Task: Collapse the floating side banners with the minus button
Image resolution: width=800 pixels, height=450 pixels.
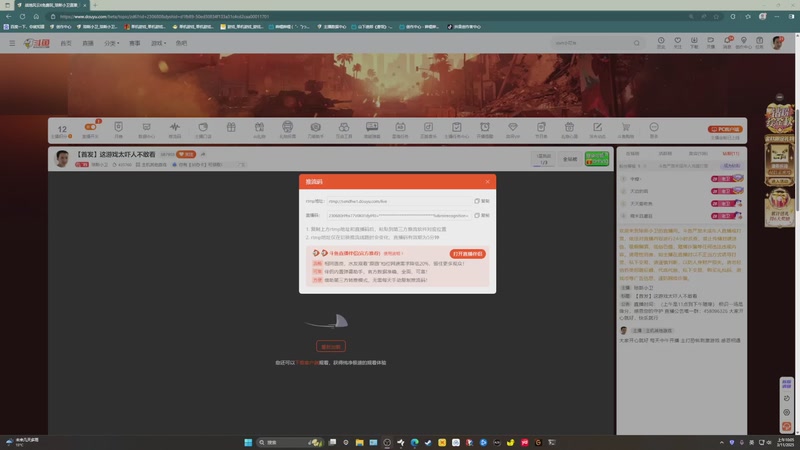Action: tap(779, 97)
